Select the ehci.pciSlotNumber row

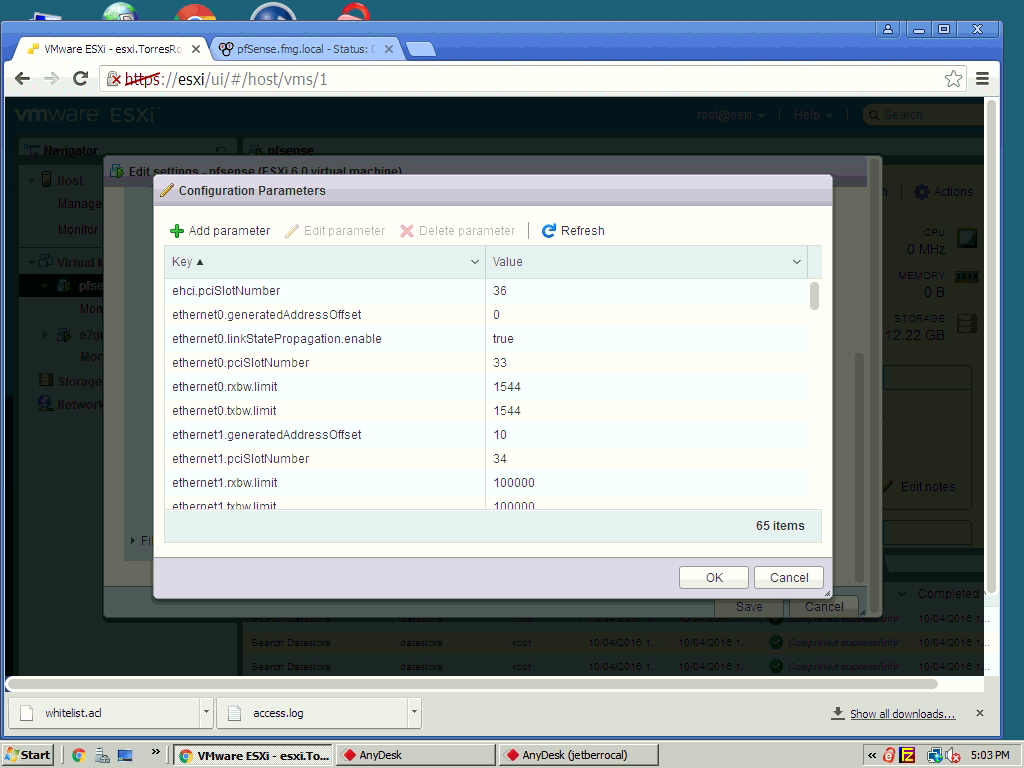487,291
